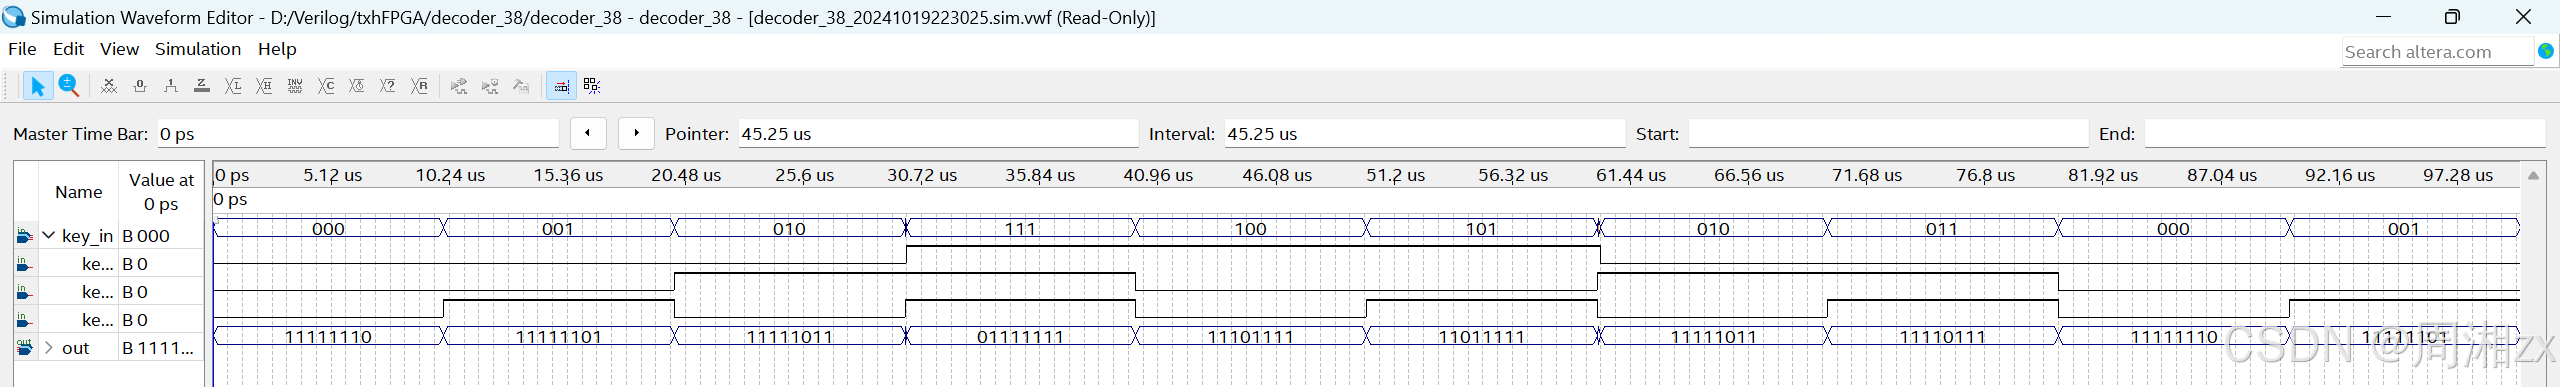Click the 51.2 us ruler mark
This screenshot has width=2560, height=387.
(x=1396, y=175)
